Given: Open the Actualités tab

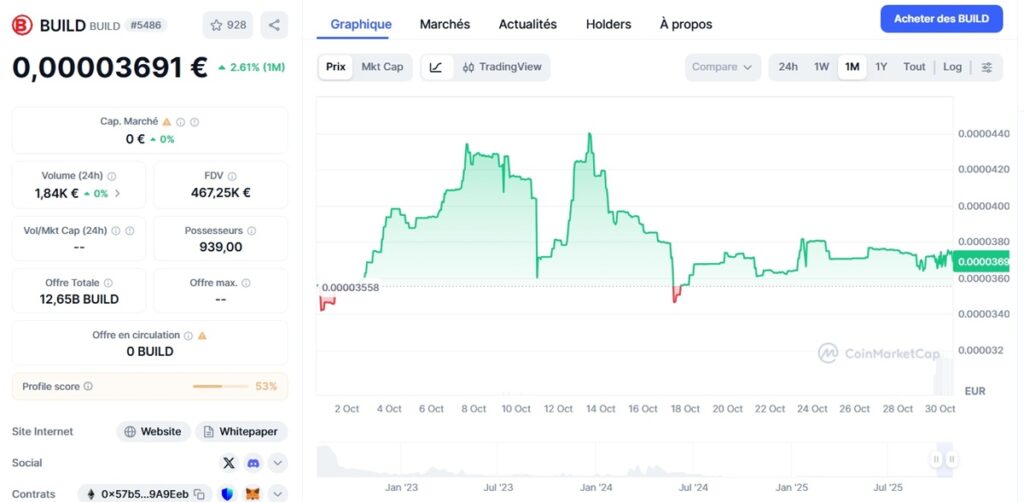Looking at the screenshot, I should [528, 25].
